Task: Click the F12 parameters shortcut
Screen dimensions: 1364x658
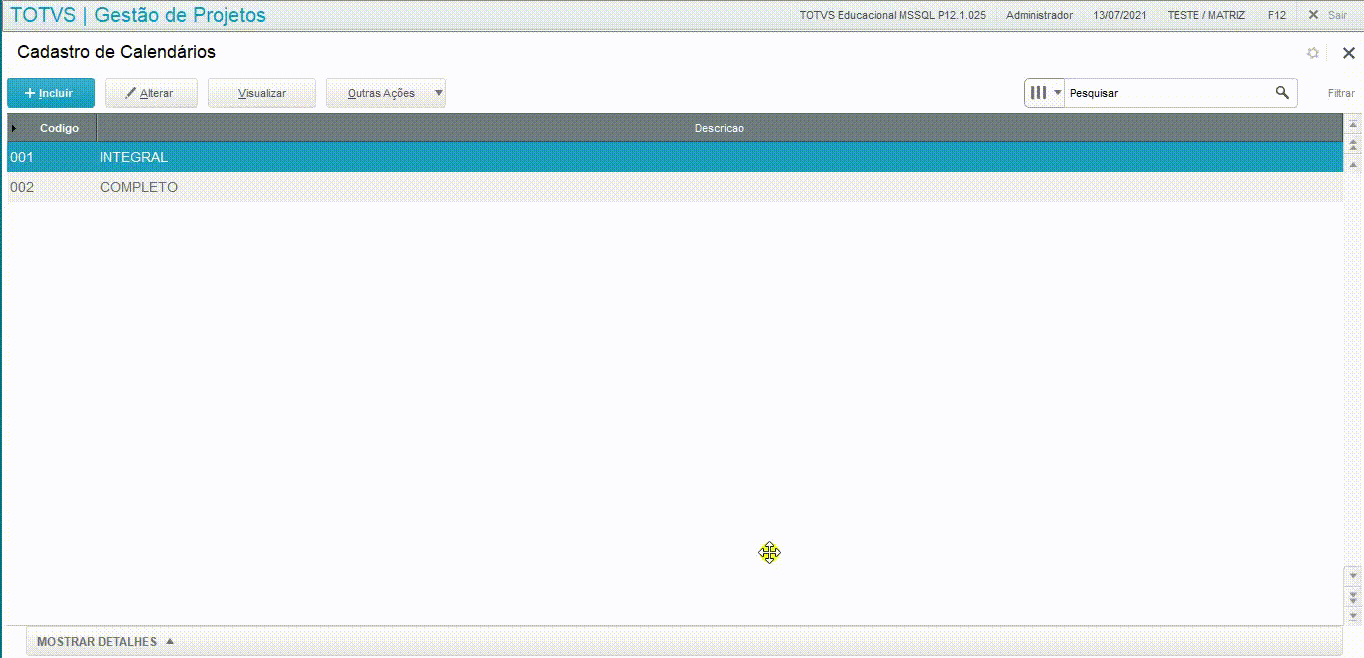Action: click(1277, 15)
